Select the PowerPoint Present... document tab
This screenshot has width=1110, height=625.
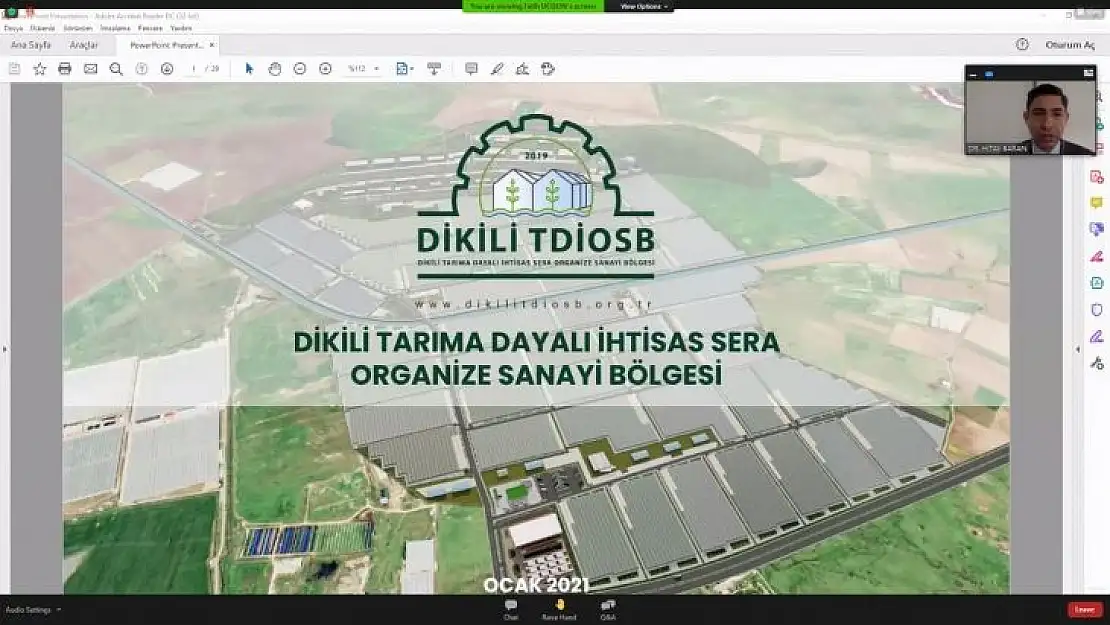click(166, 45)
